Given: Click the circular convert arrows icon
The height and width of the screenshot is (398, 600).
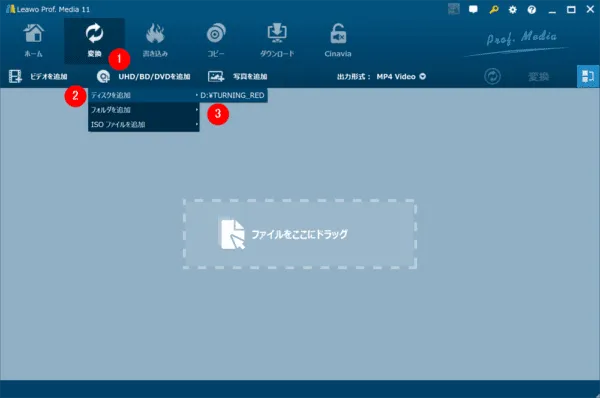Looking at the screenshot, I should pos(492,77).
